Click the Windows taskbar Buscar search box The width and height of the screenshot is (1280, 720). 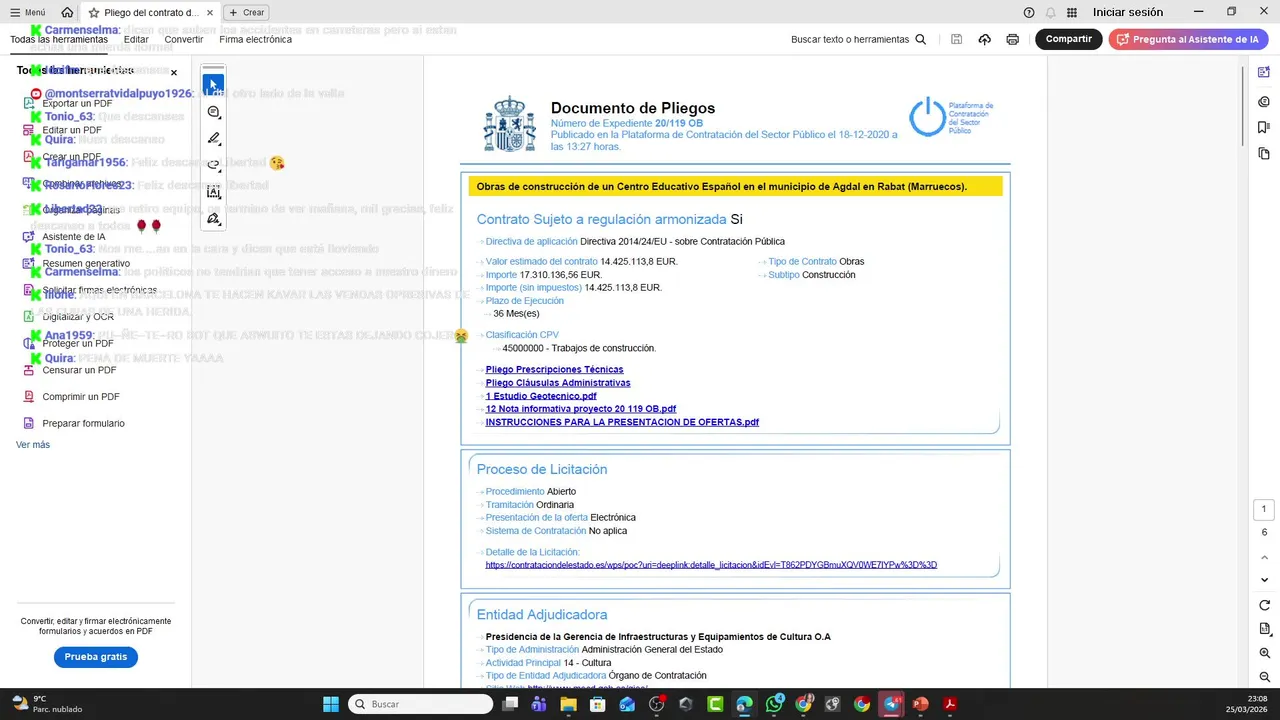[x=420, y=704]
